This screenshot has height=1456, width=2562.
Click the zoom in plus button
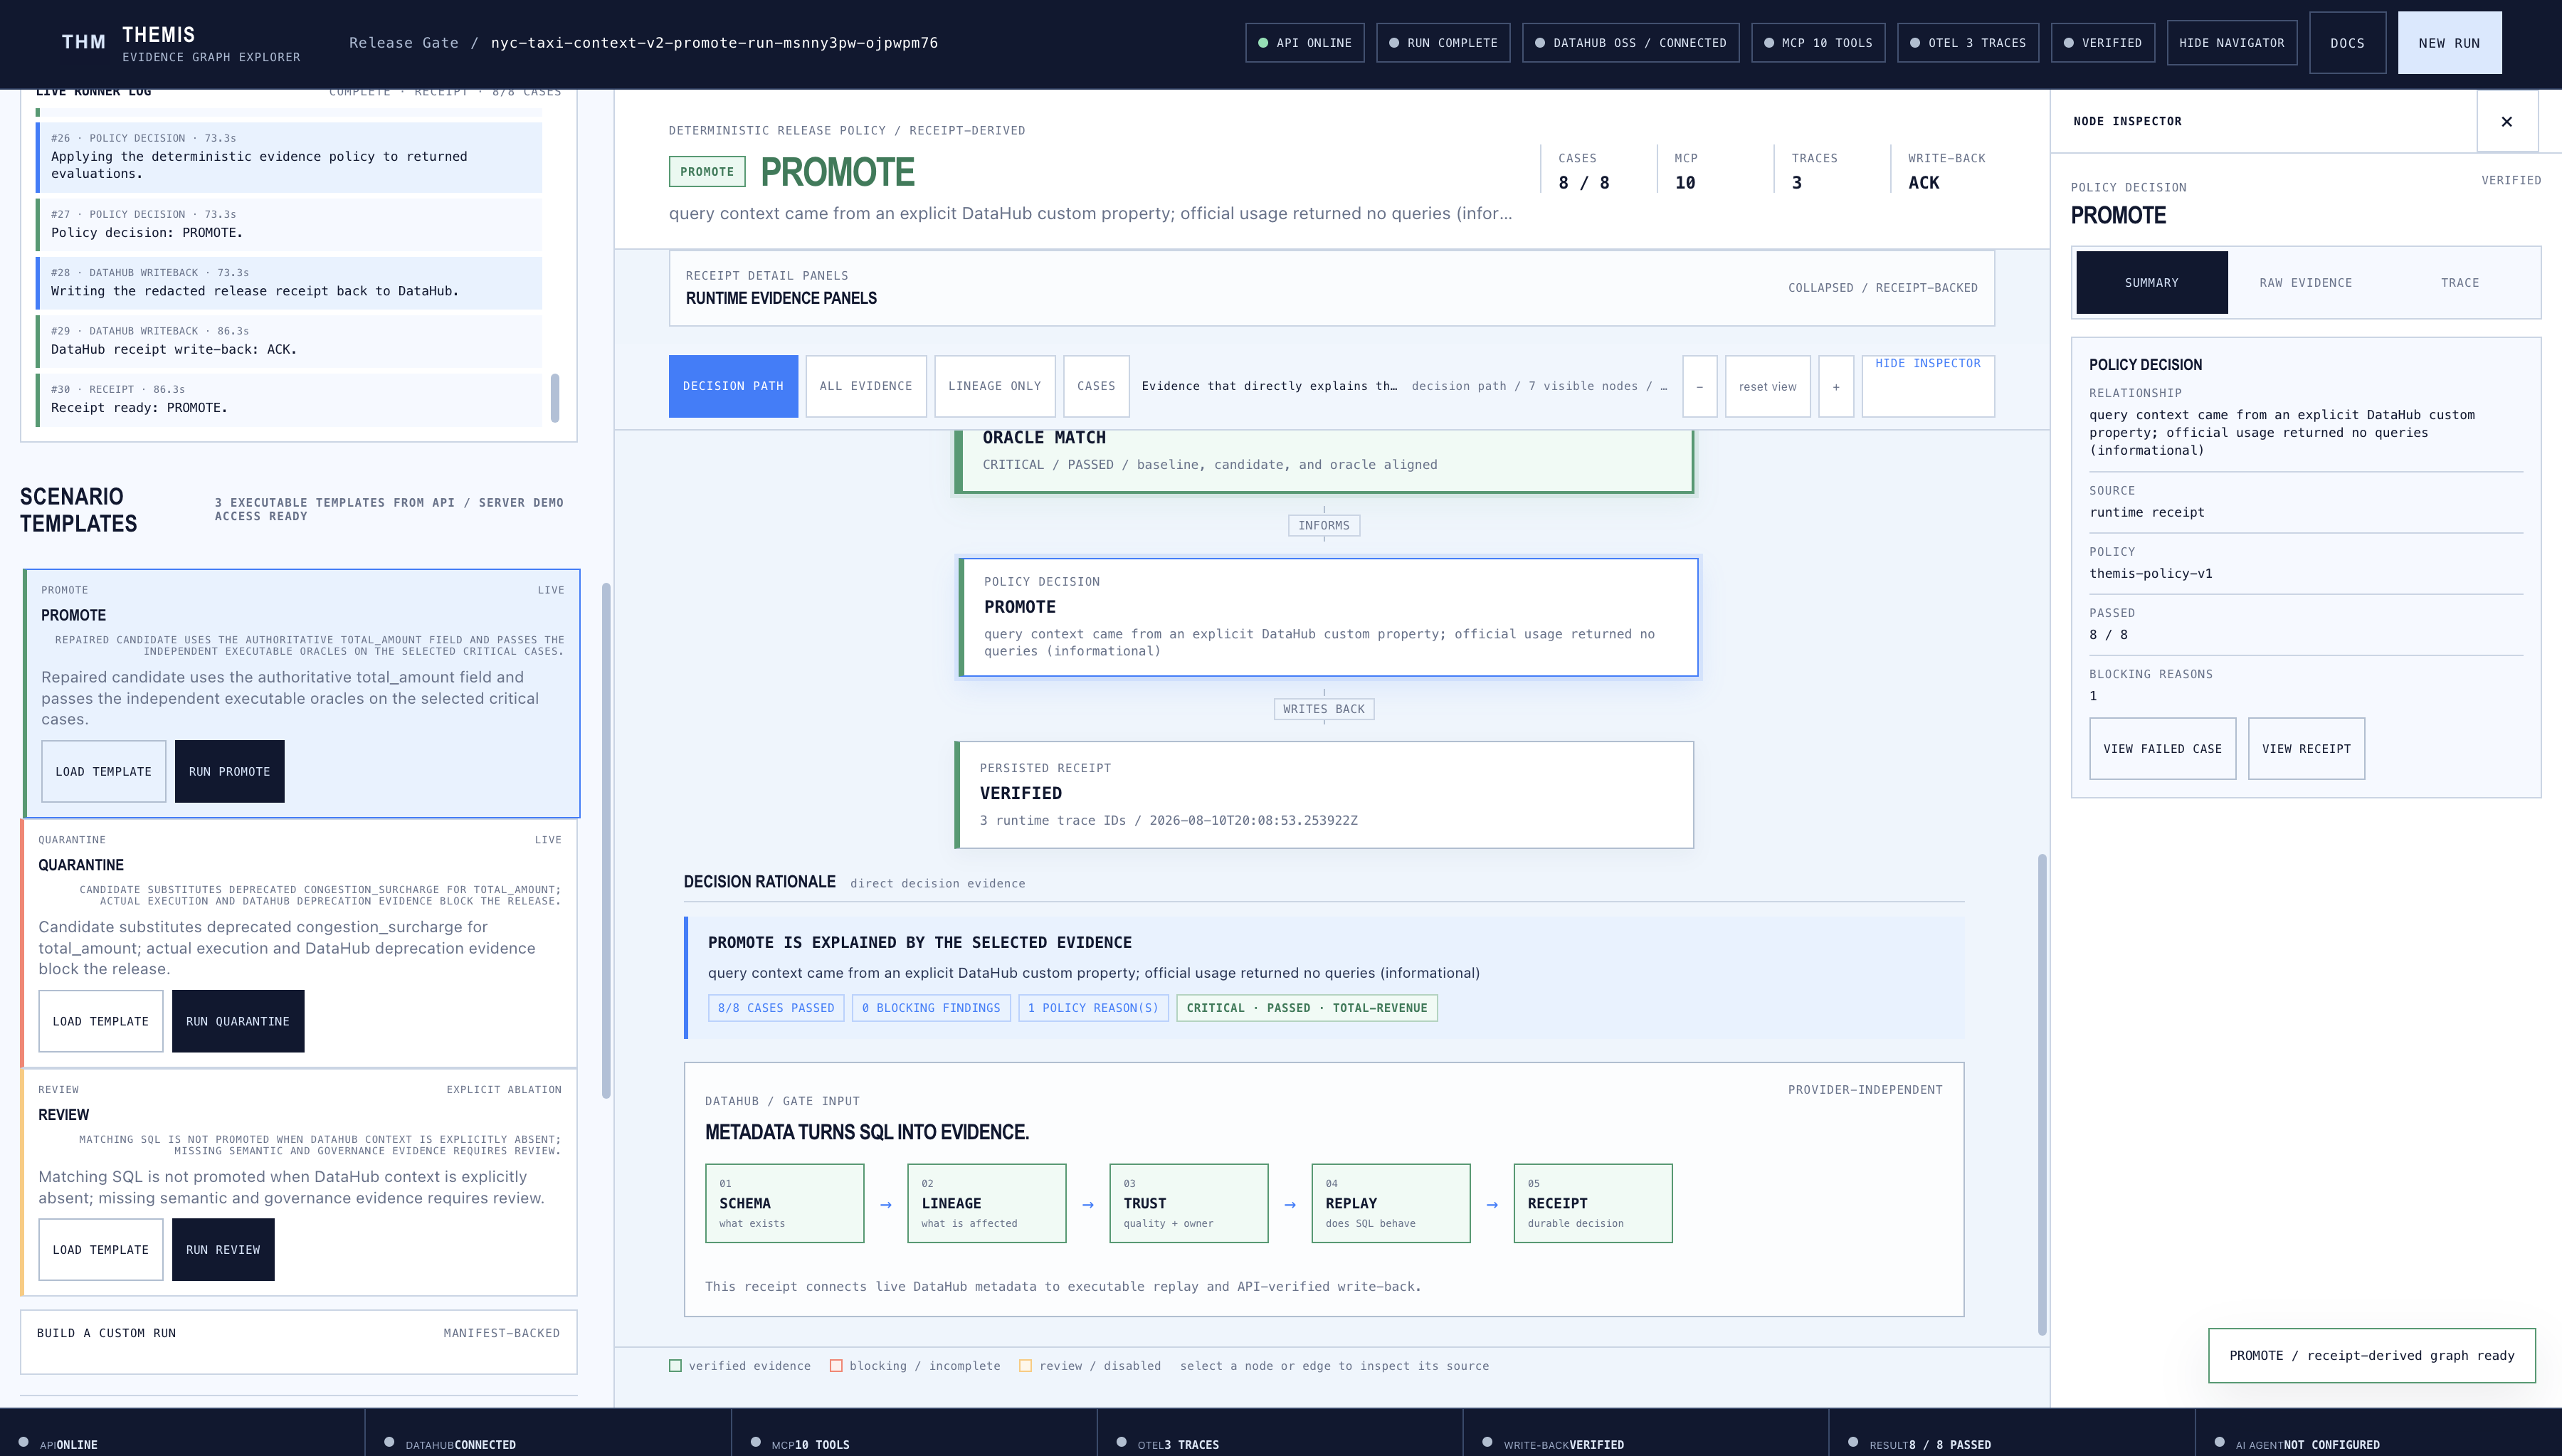click(1836, 386)
